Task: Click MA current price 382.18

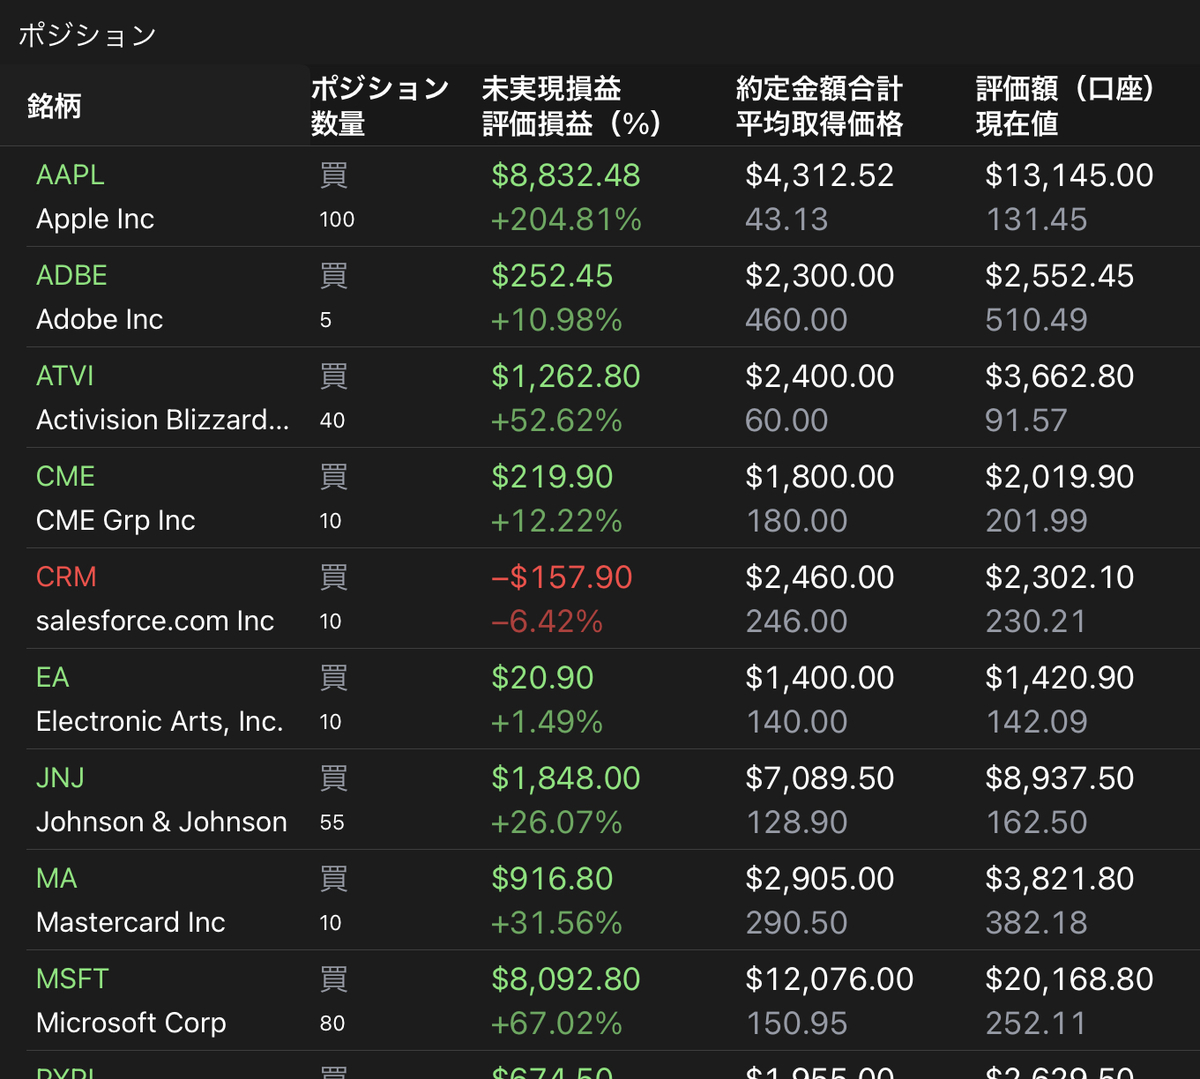Action: (x=1037, y=922)
